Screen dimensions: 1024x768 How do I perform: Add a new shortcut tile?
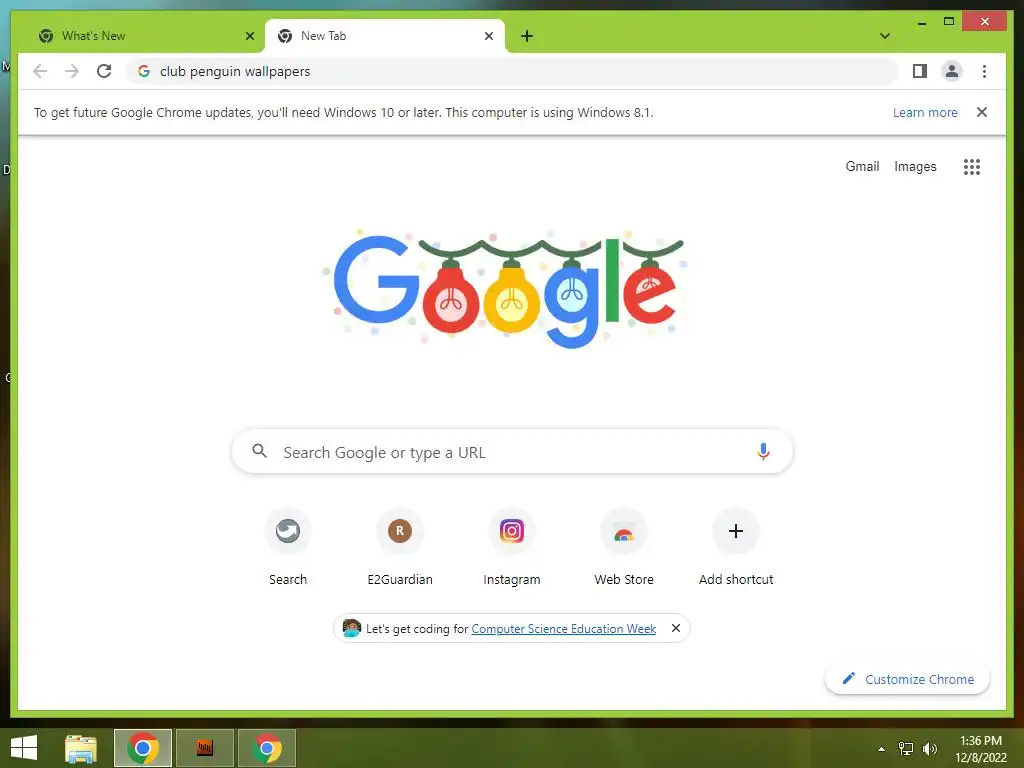pyautogui.click(x=735, y=547)
